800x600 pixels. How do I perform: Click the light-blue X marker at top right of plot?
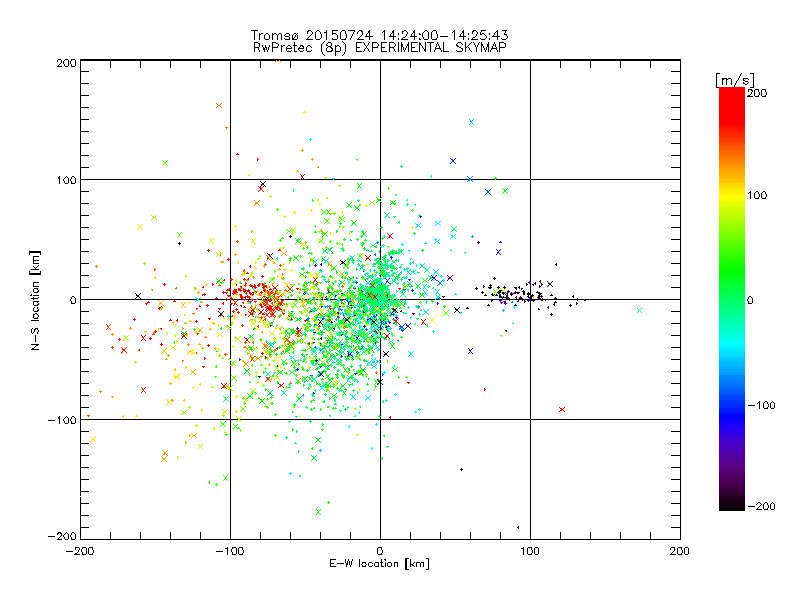(471, 122)
